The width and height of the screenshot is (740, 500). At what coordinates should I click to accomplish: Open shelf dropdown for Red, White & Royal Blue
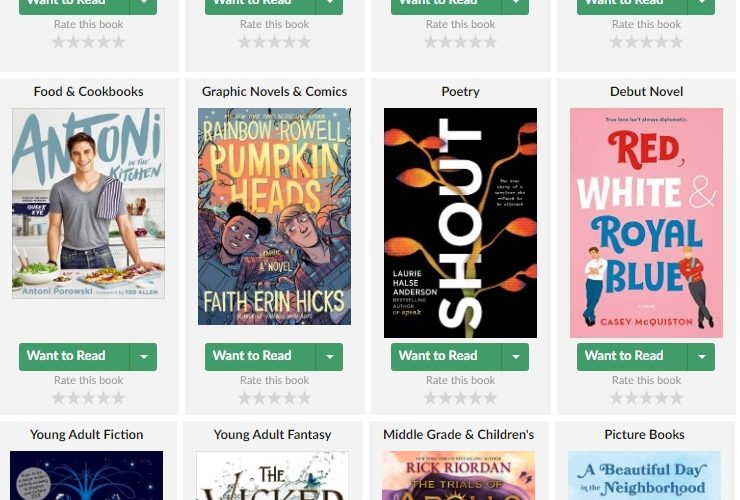[x=701, y=356]
